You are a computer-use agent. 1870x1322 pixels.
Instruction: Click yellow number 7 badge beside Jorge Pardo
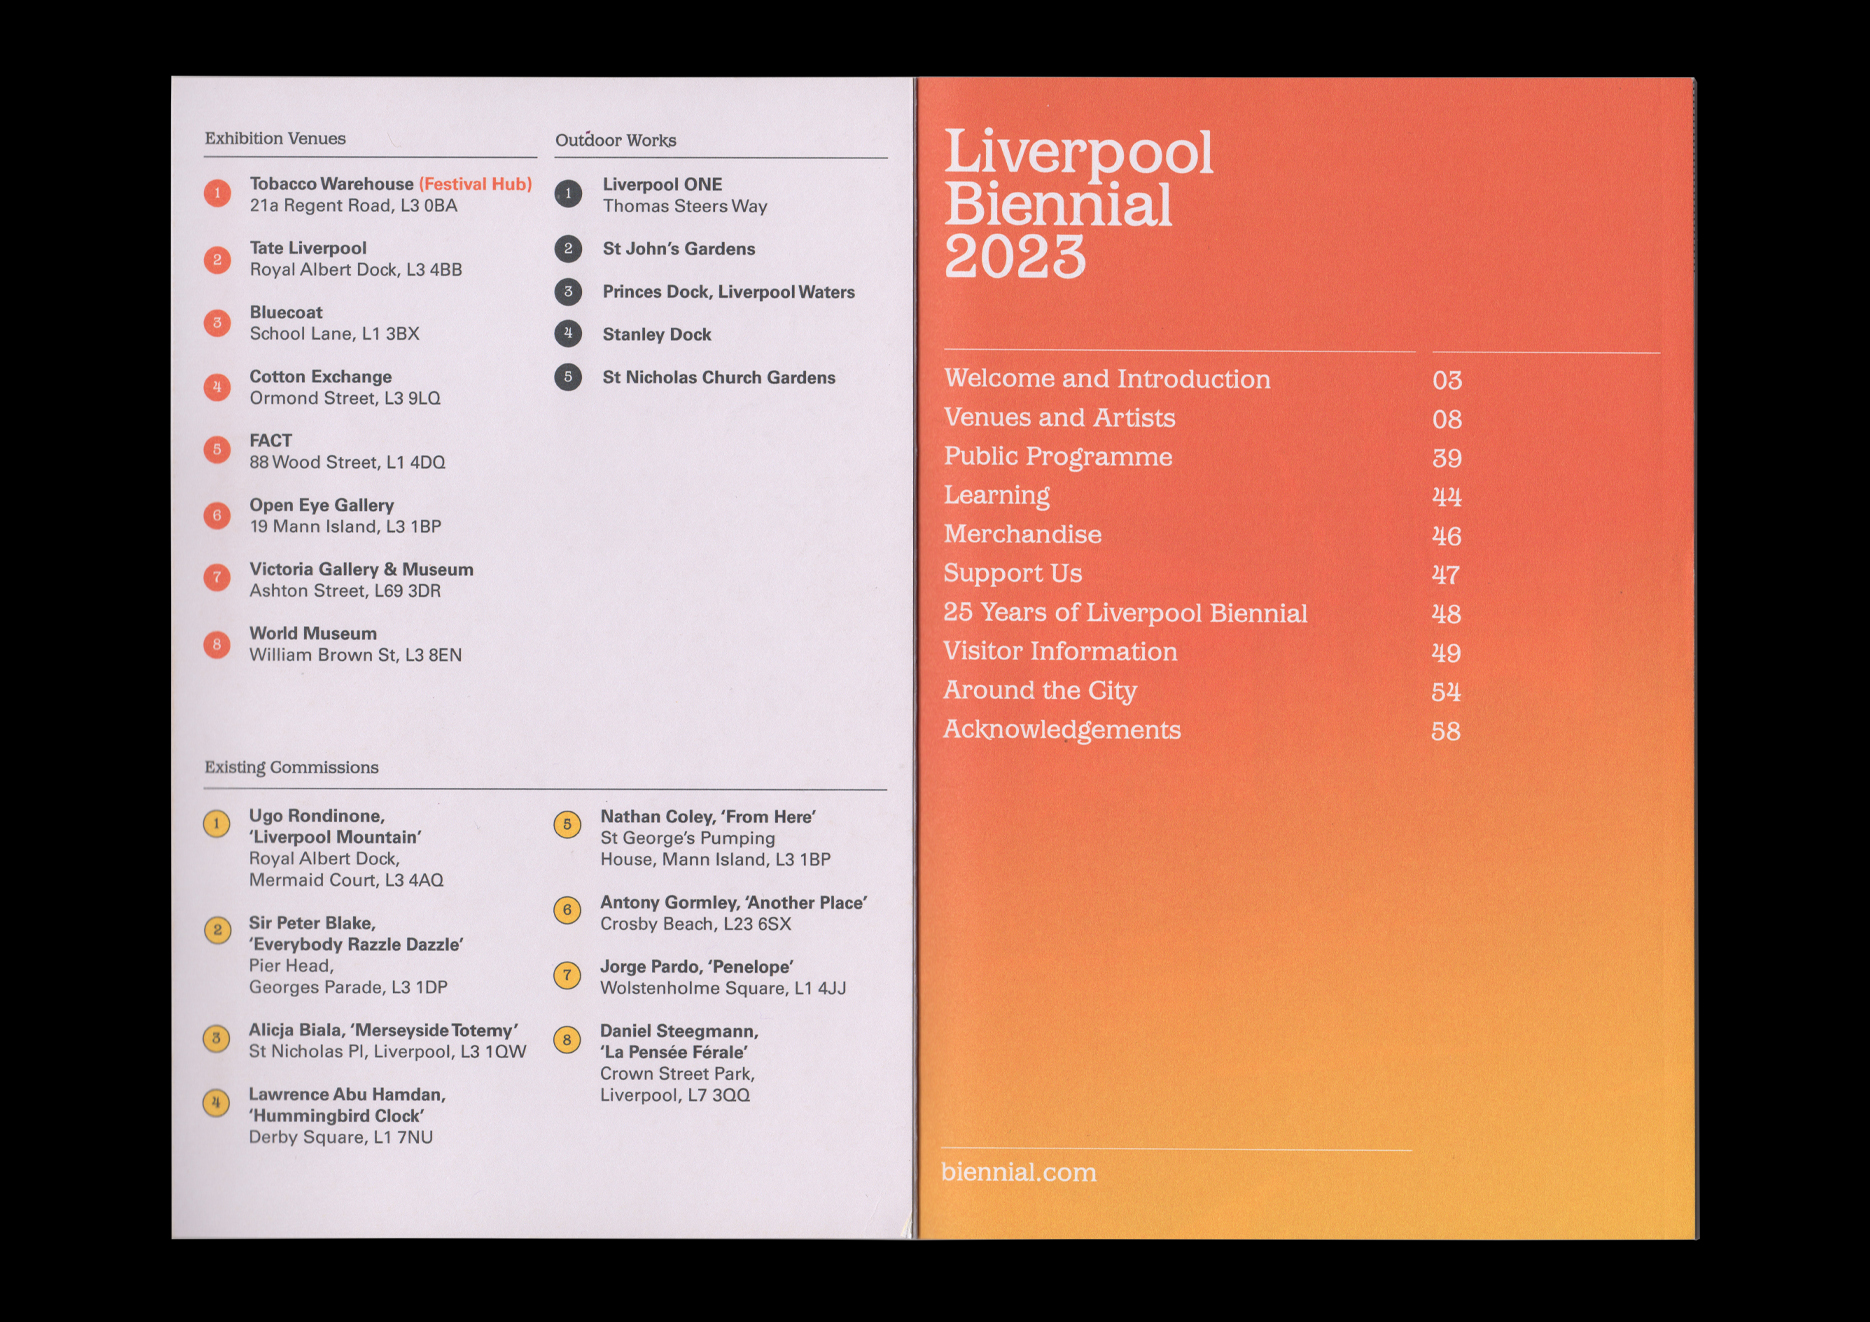[x=567, y=975]
